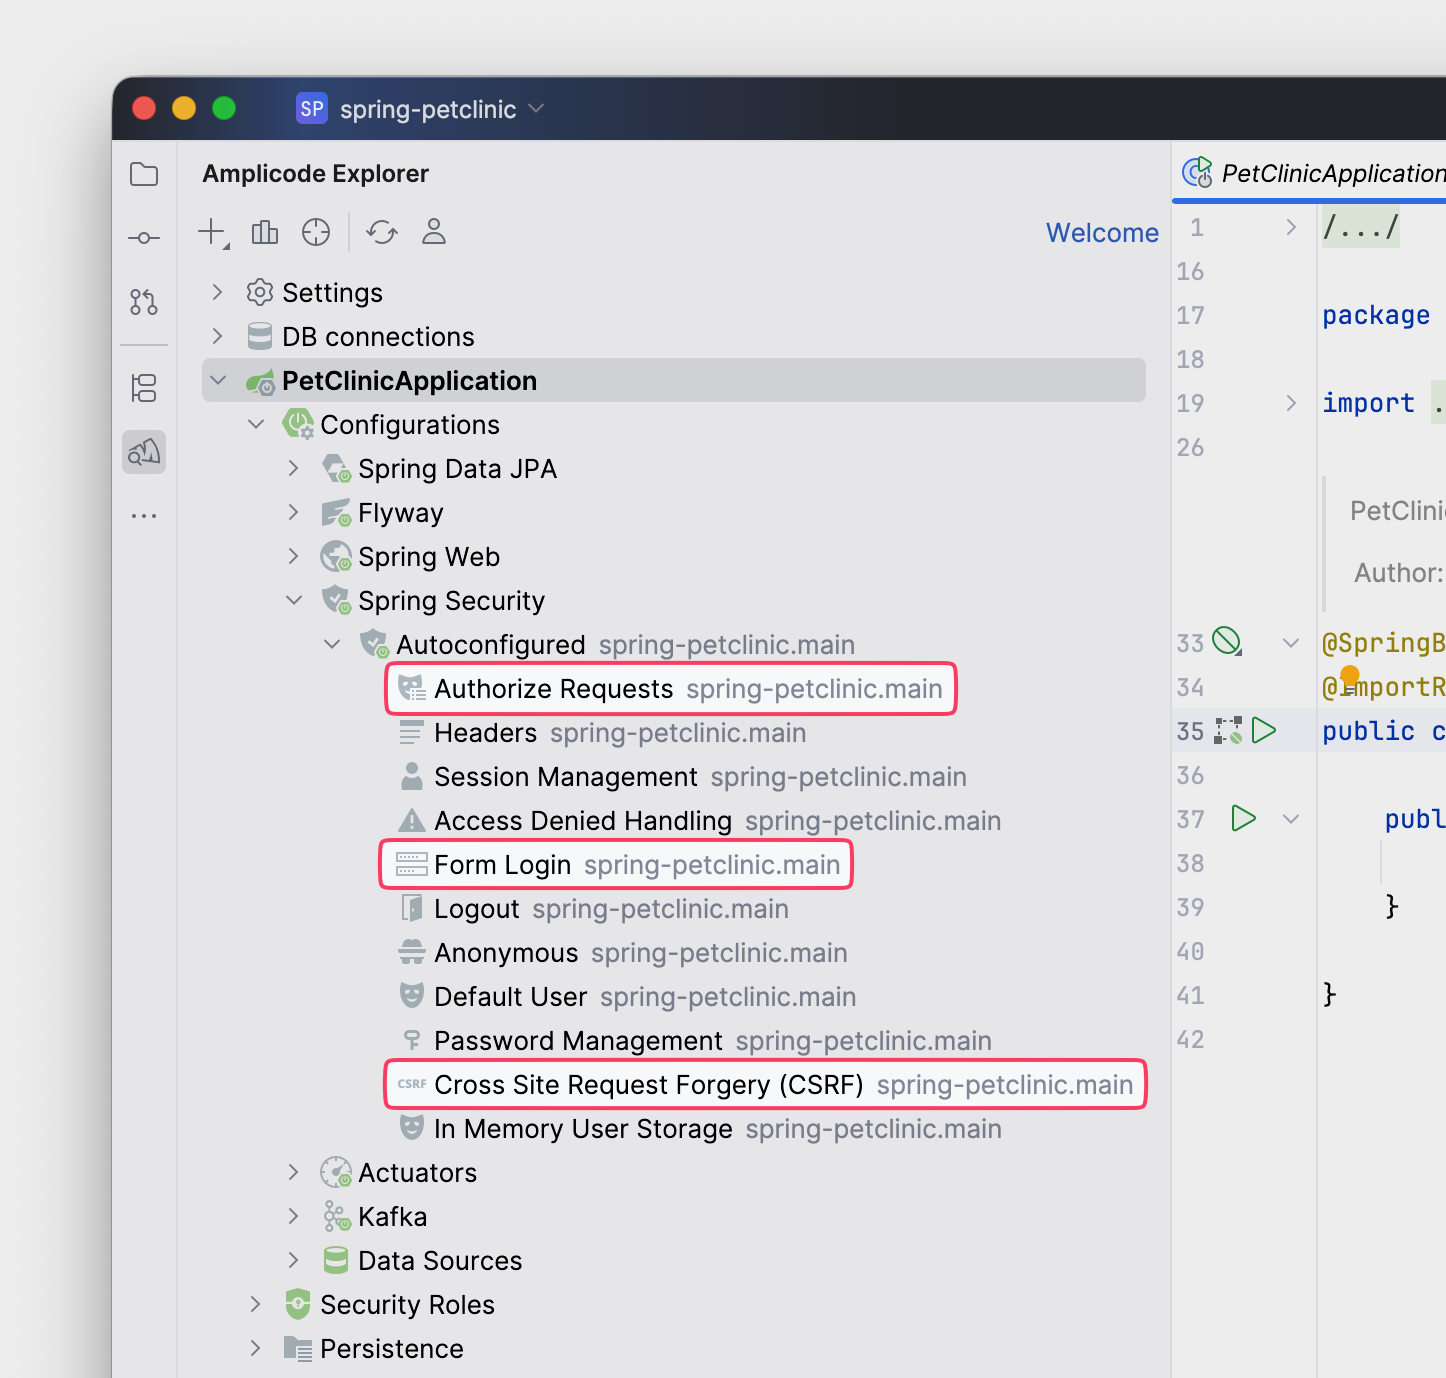
Task: Click the Refresh icon in the explorer toolbar
Action: pyautogui.click(x=381, y=232)
